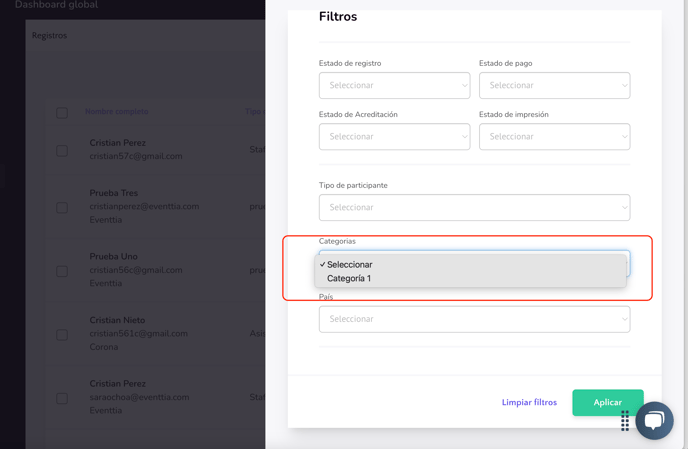The width and height of the screenshot is (688, 449).
Task: Open the Estado de registro dropdown
Action: [394, 86]
